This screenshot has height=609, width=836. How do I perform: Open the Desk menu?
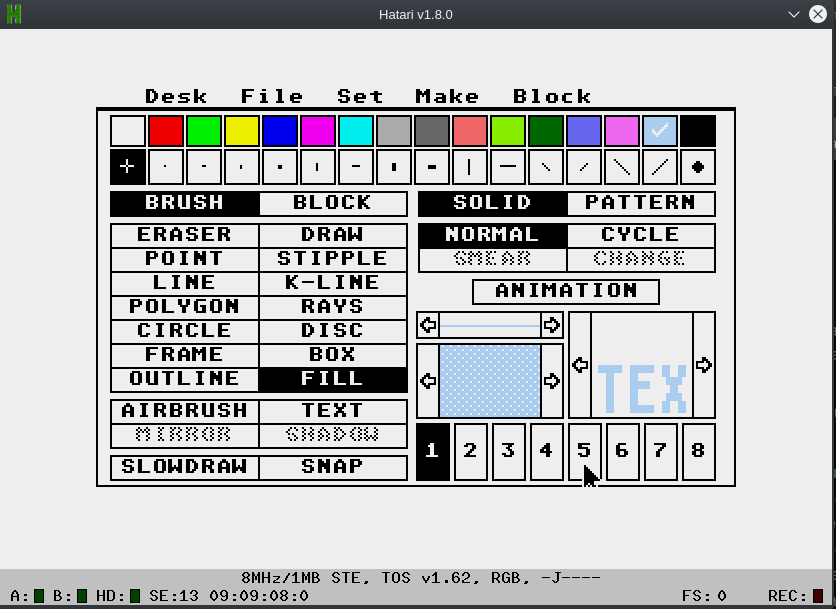point(176,96)
